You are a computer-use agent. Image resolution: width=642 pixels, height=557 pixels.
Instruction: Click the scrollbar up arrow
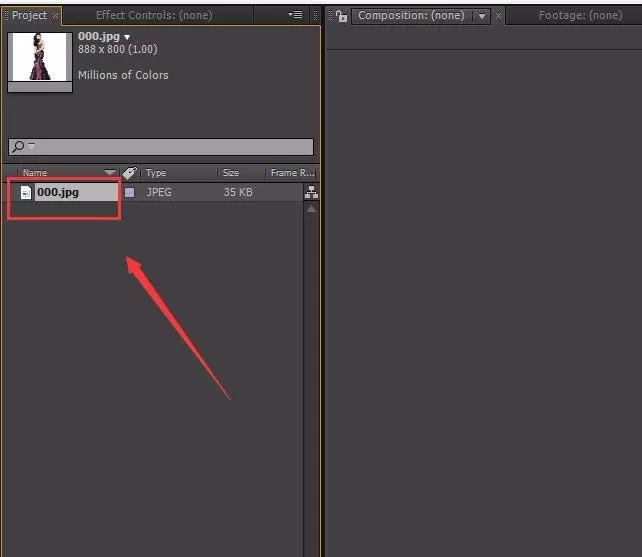point(312,209)
